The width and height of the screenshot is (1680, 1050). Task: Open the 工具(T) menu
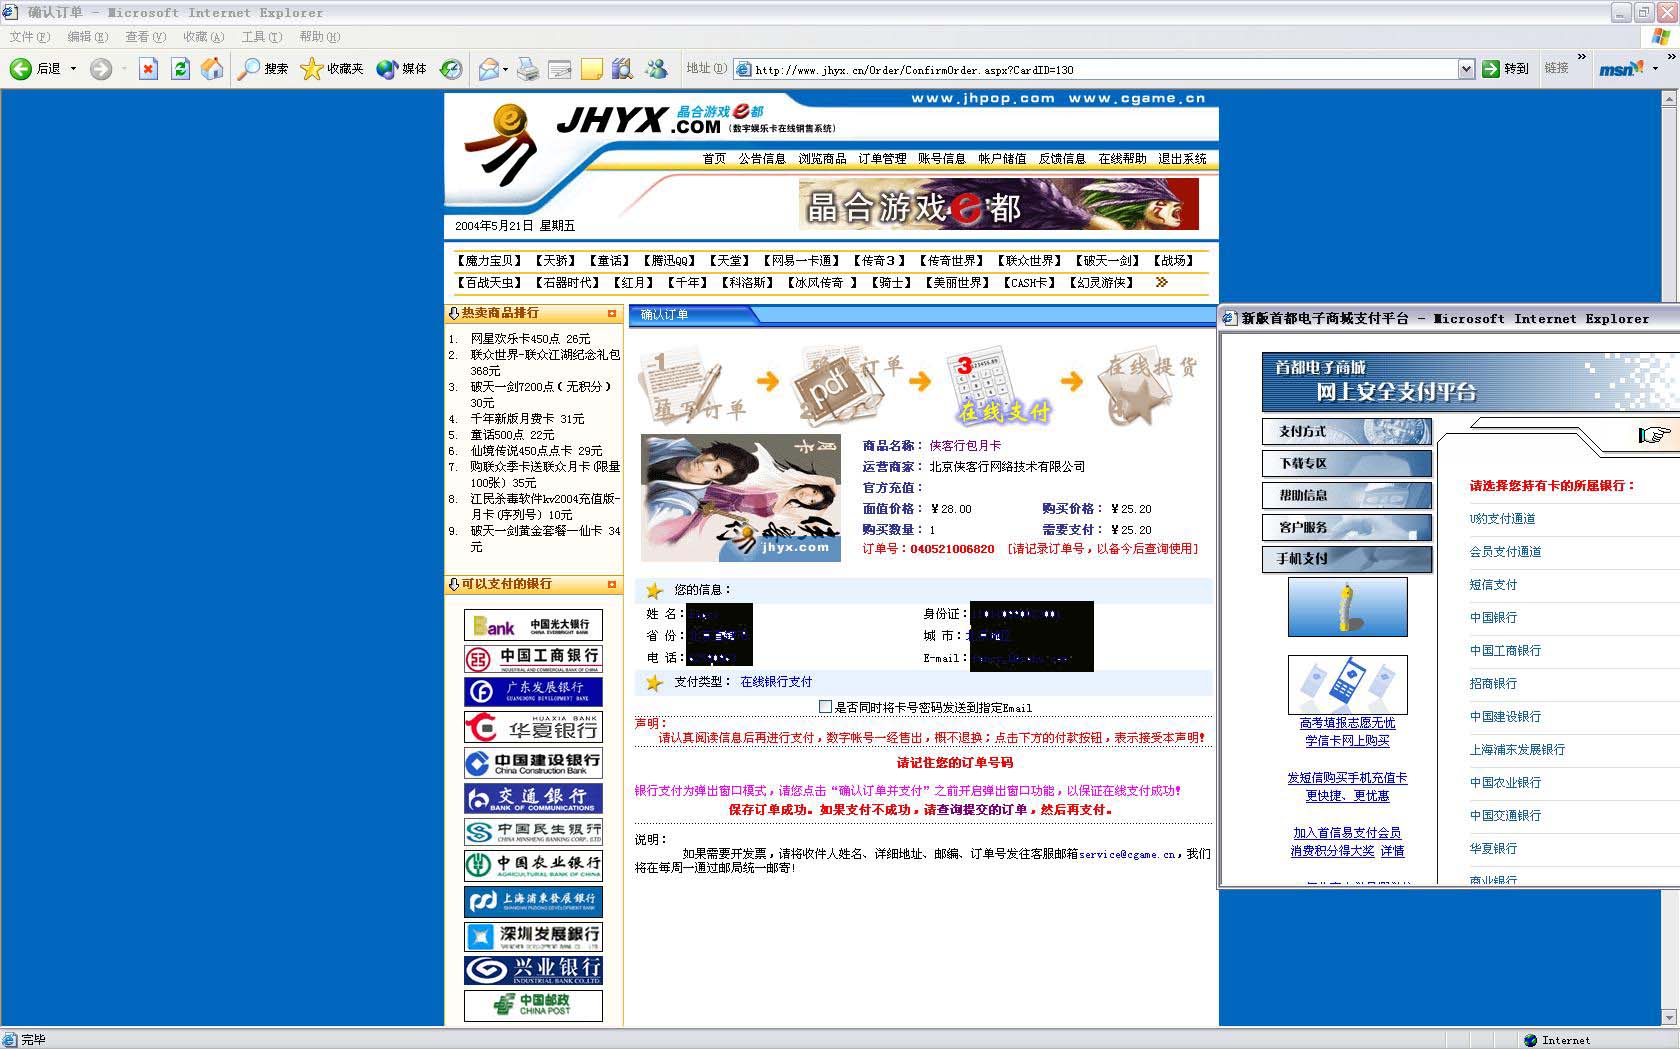point(261,37)
